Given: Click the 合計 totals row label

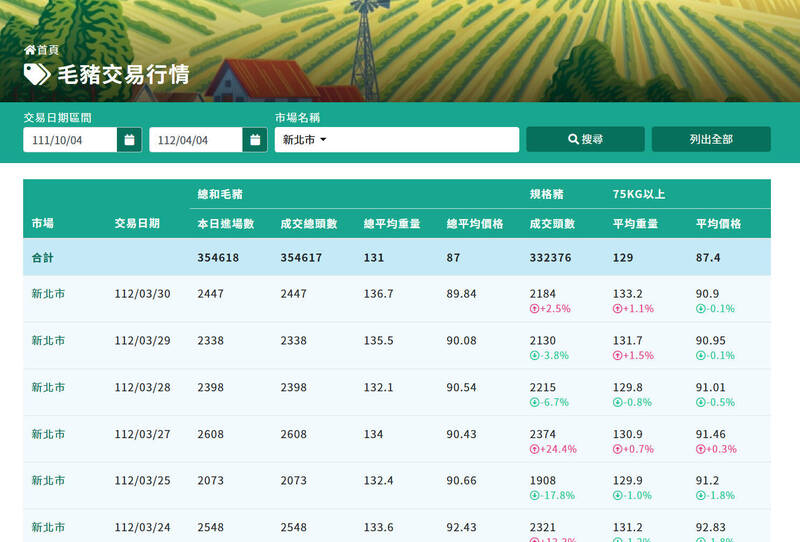Looking at the screenshot, I should [43, 258].
